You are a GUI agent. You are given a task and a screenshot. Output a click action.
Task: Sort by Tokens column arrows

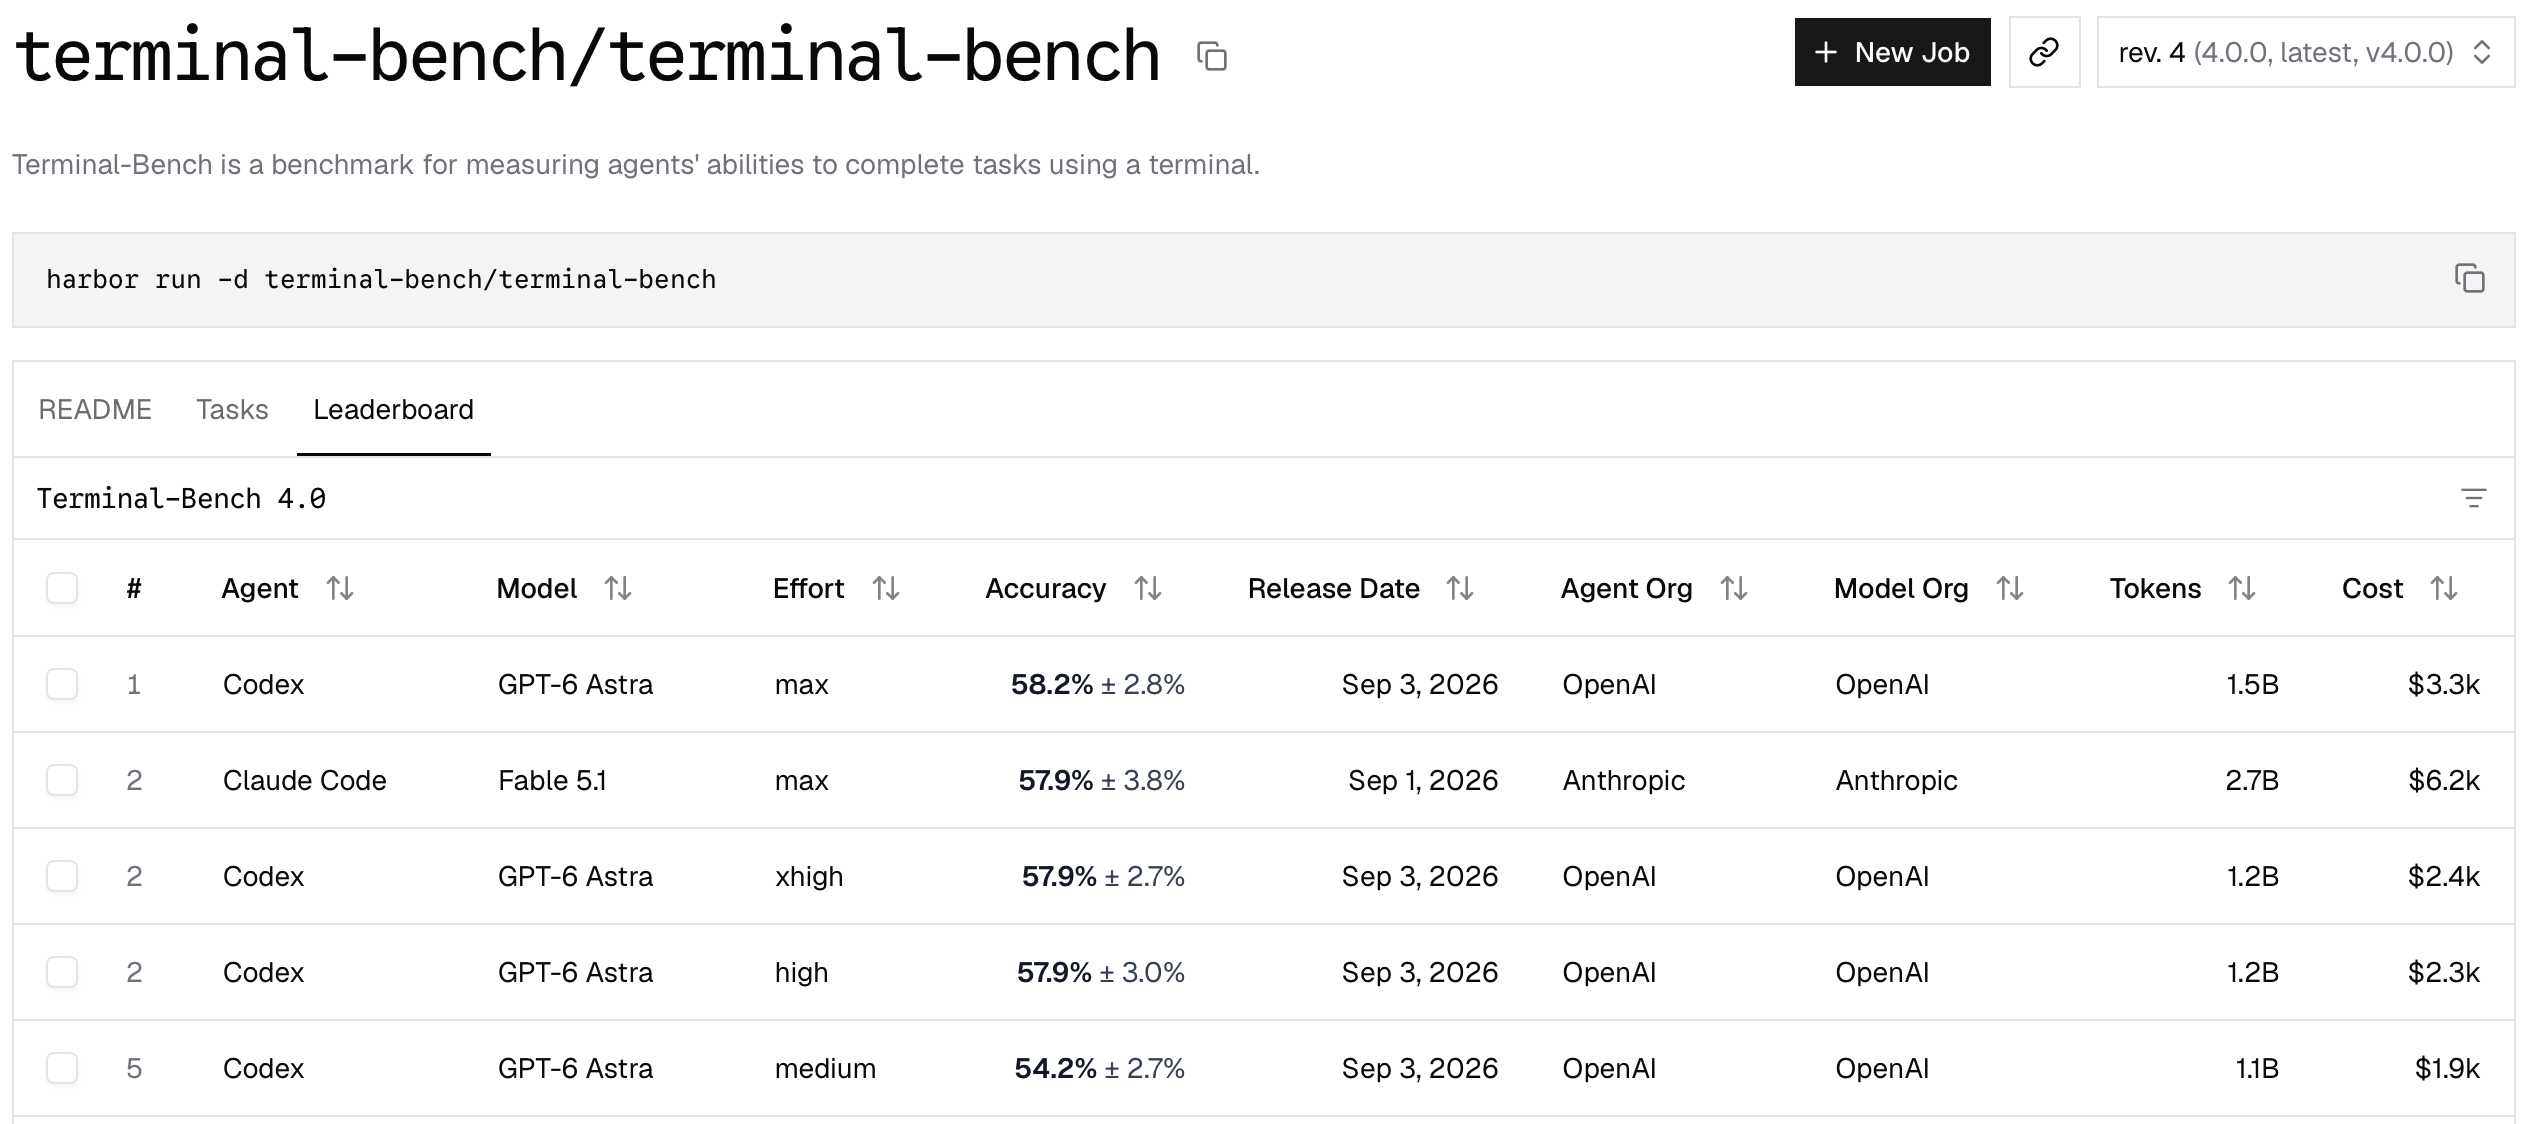(x=2242, y=588)
